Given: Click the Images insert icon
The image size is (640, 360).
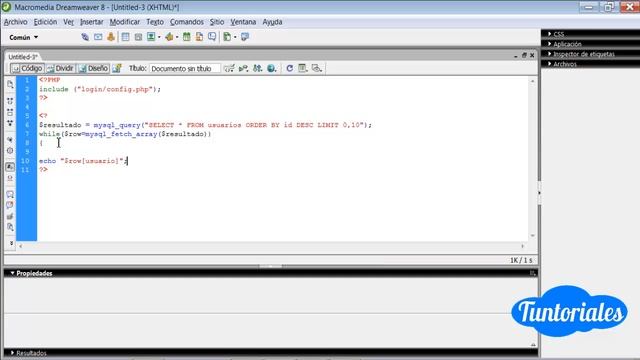Looking at the screenshot, I should (x=151, y=37).
